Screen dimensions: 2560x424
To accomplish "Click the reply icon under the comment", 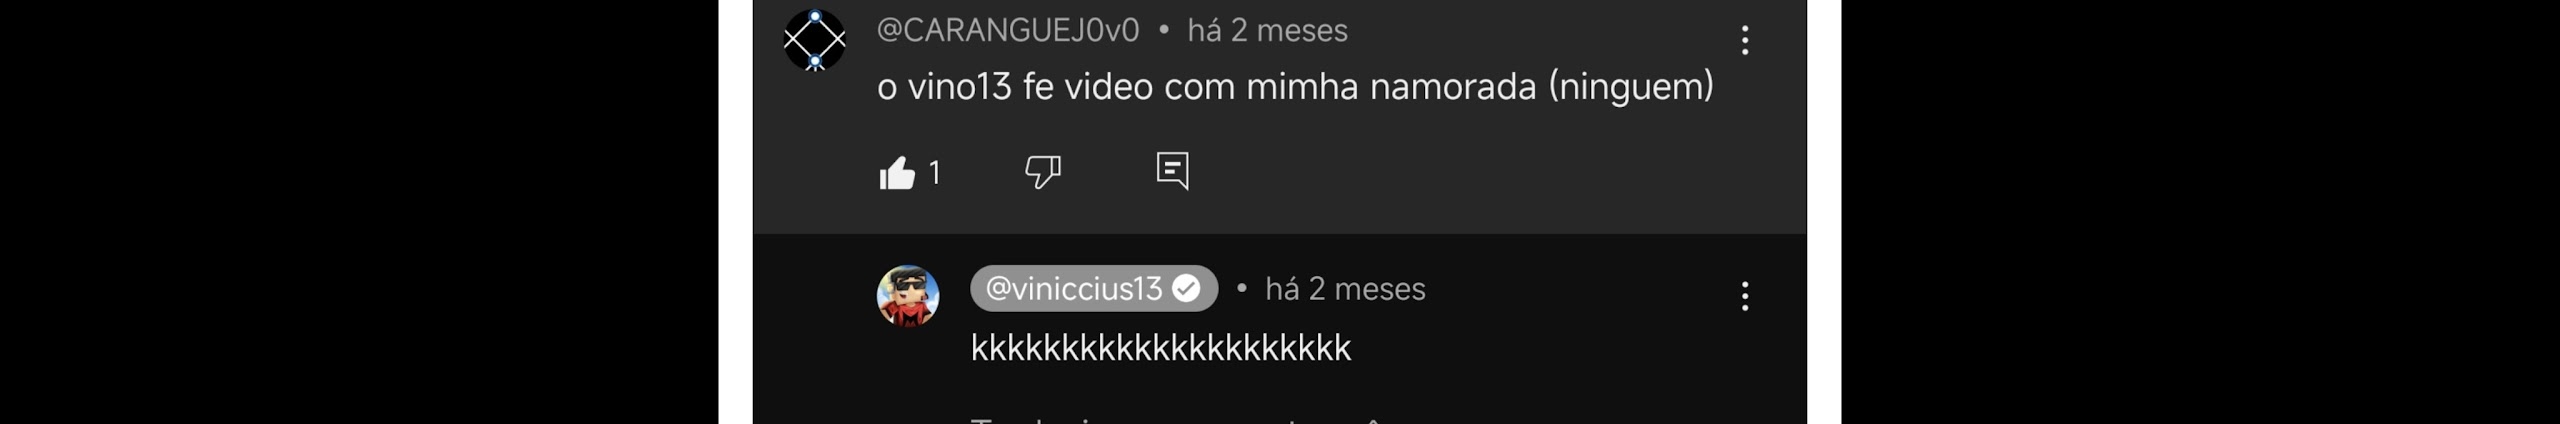I will (1172, 171).
